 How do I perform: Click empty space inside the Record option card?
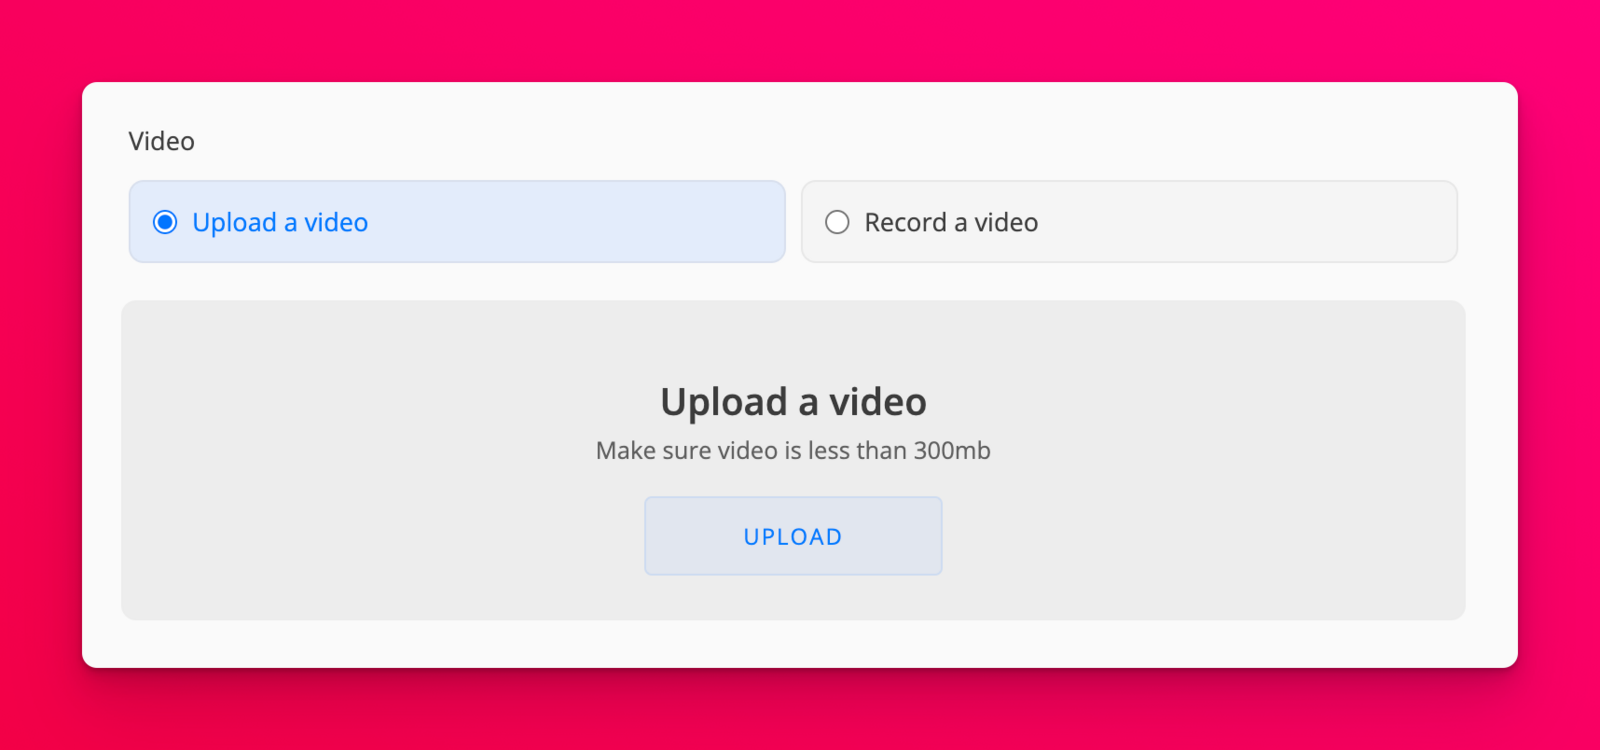point(1250,222)
